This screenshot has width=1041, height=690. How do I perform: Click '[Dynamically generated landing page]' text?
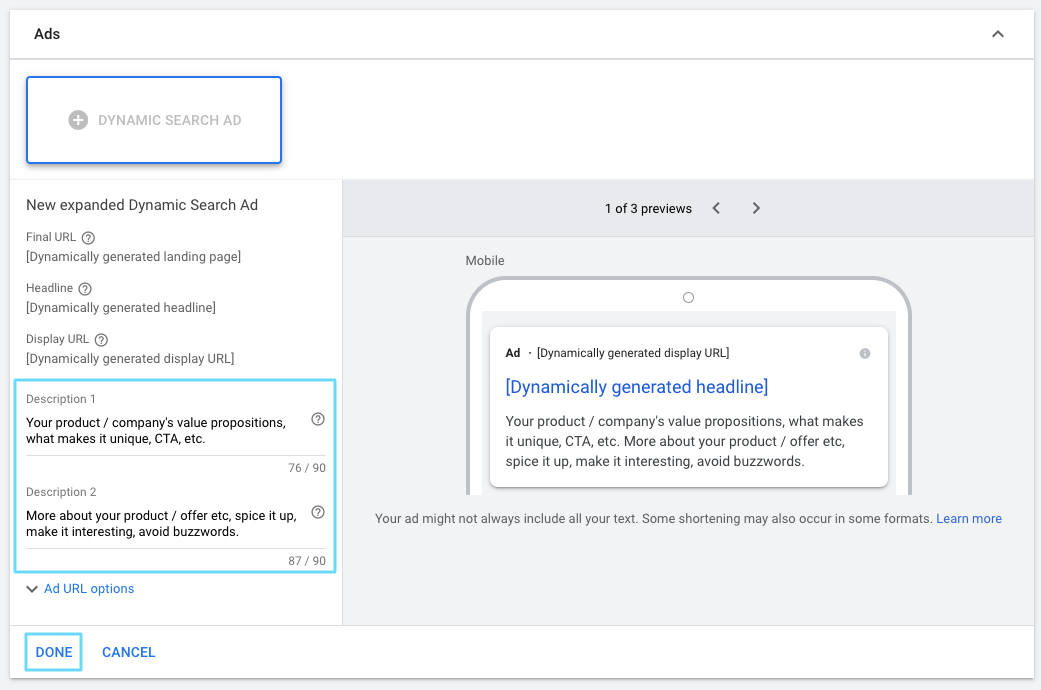coord(133,257)
